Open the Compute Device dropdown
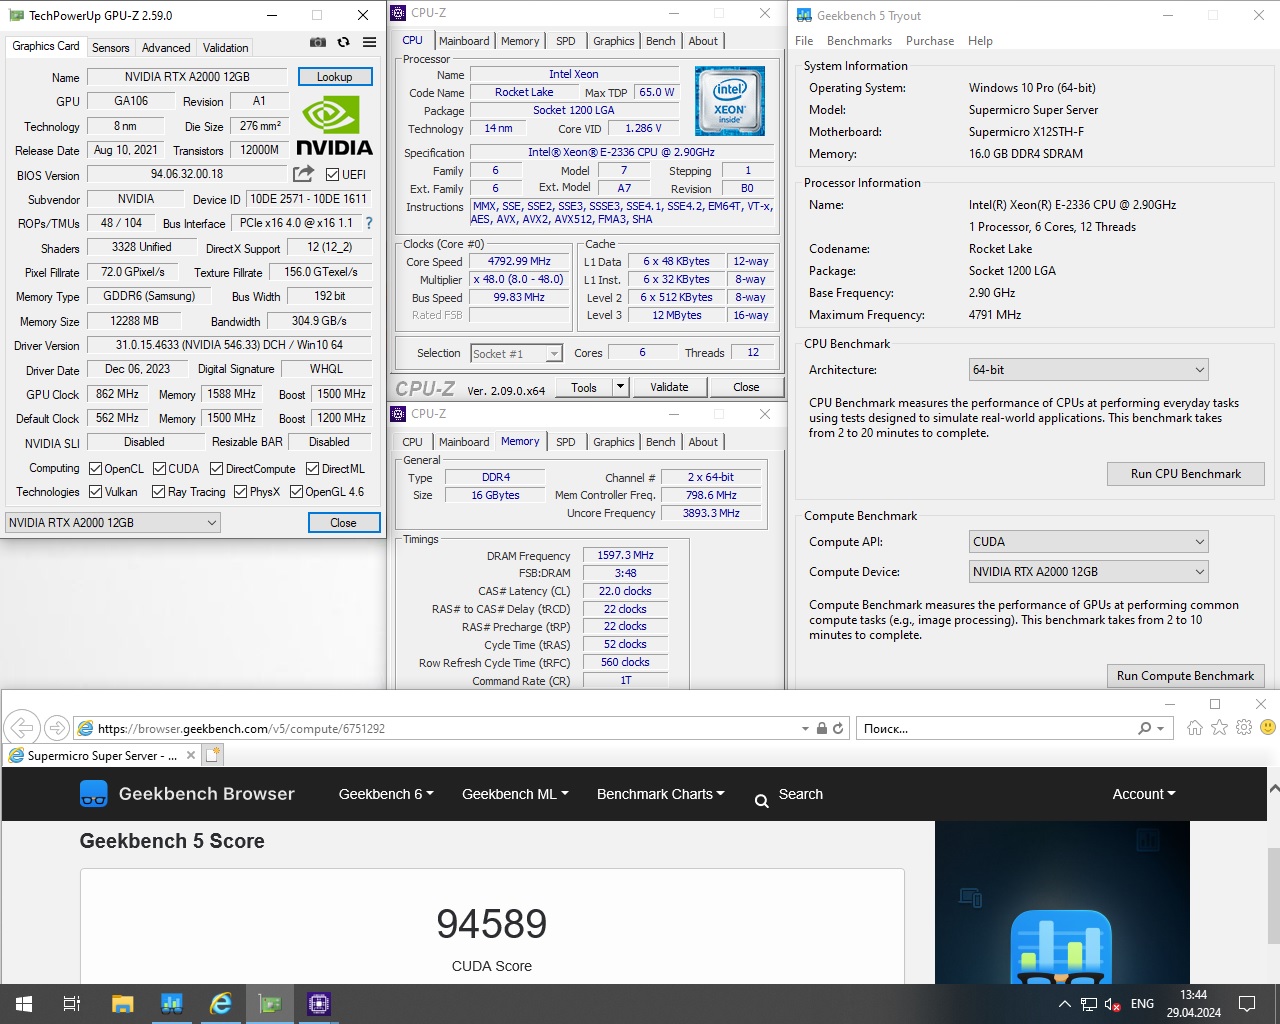The height and width of the screenshot is (1024, 1280). 1088,572
